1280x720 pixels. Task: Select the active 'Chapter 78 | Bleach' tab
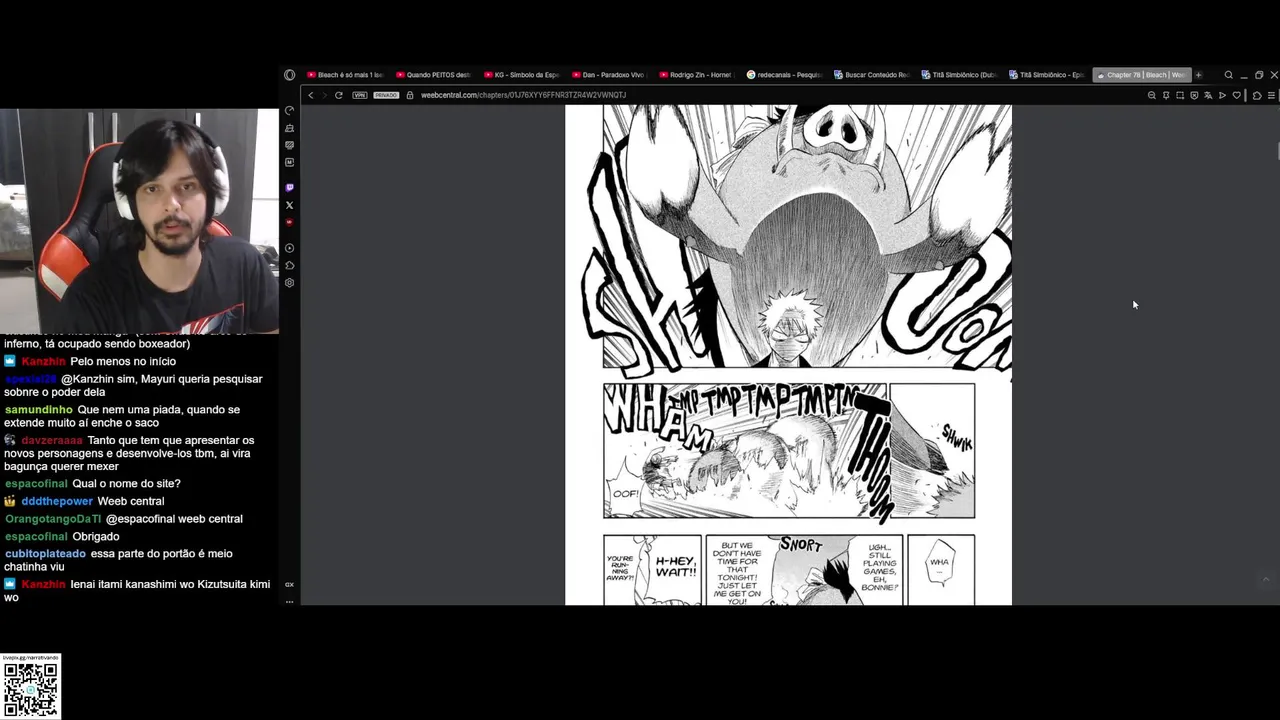click(1141, 75)
